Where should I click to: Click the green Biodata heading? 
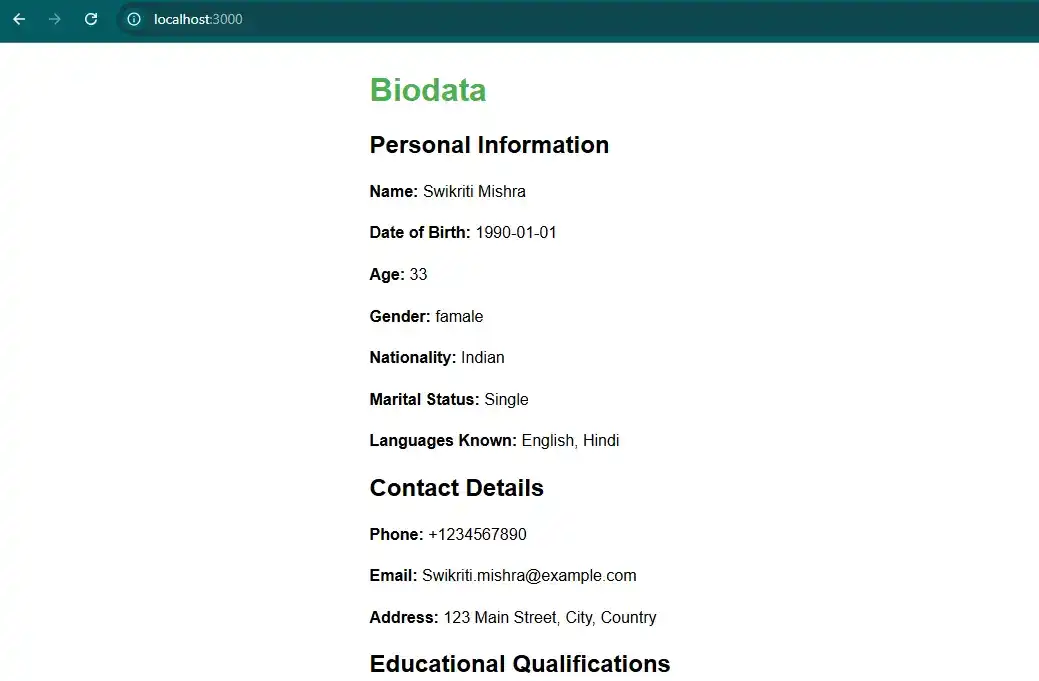[428, 90]
